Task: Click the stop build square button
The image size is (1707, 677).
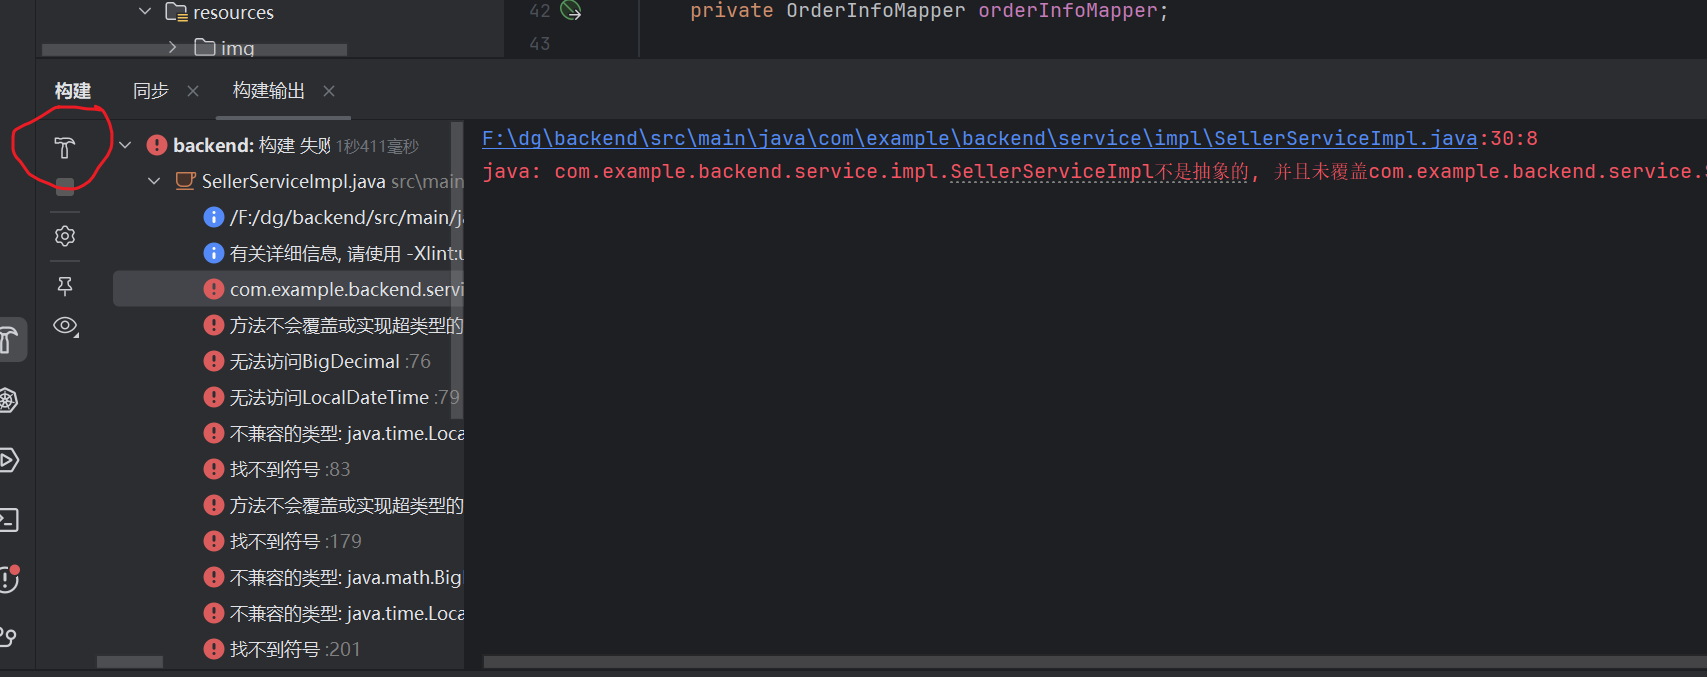Action: (x=65, y=186)
